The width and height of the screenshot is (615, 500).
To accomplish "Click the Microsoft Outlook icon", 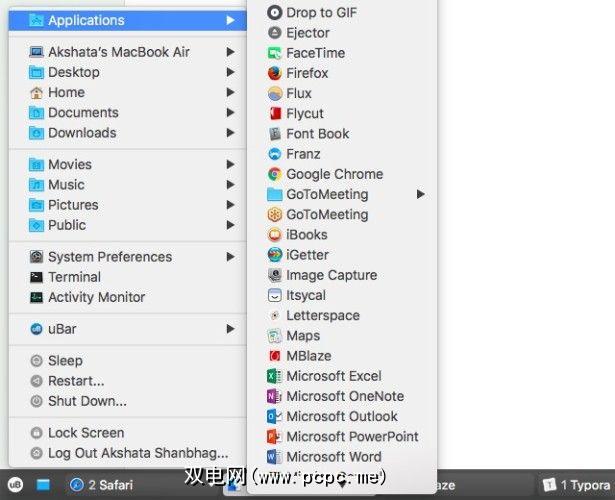I will [275, 416].
